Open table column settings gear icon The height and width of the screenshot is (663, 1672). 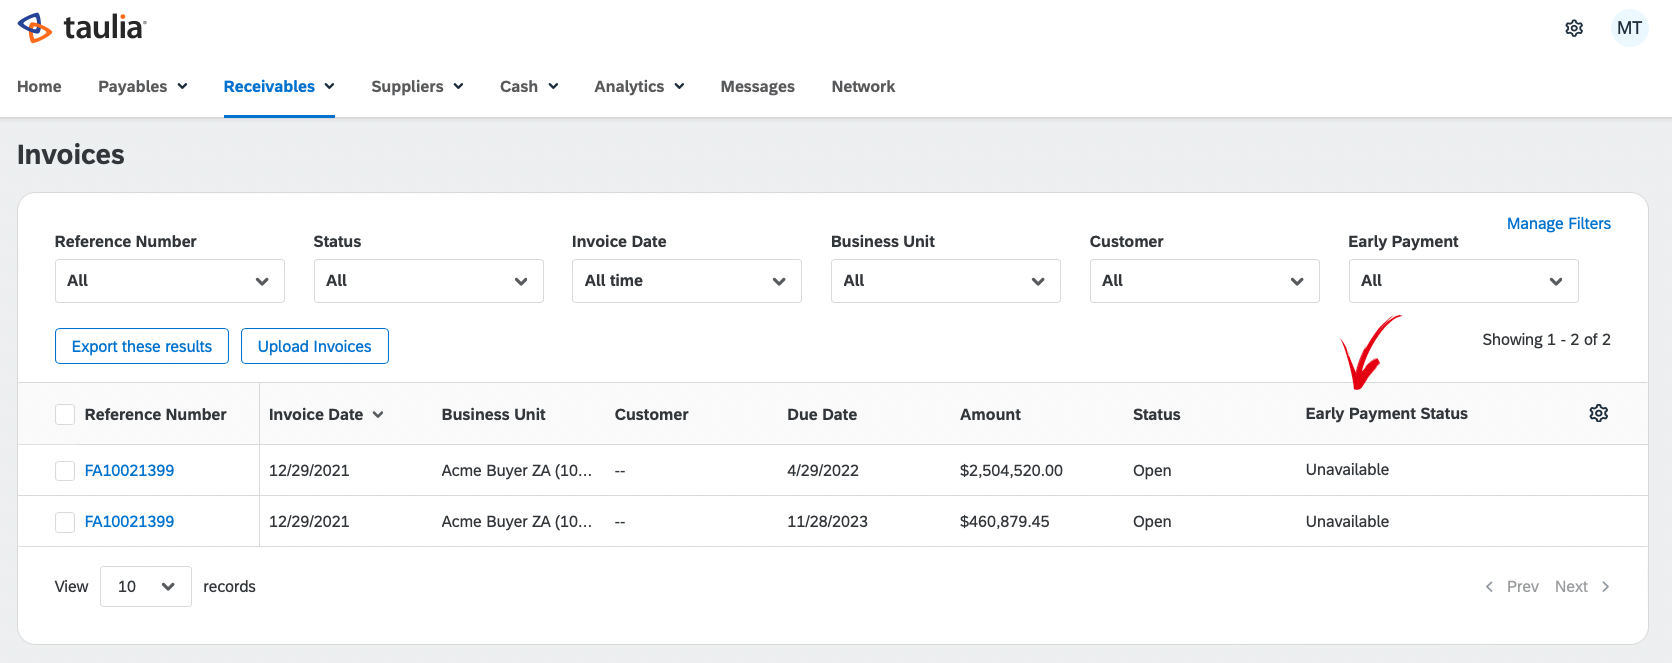point(1599,413)
